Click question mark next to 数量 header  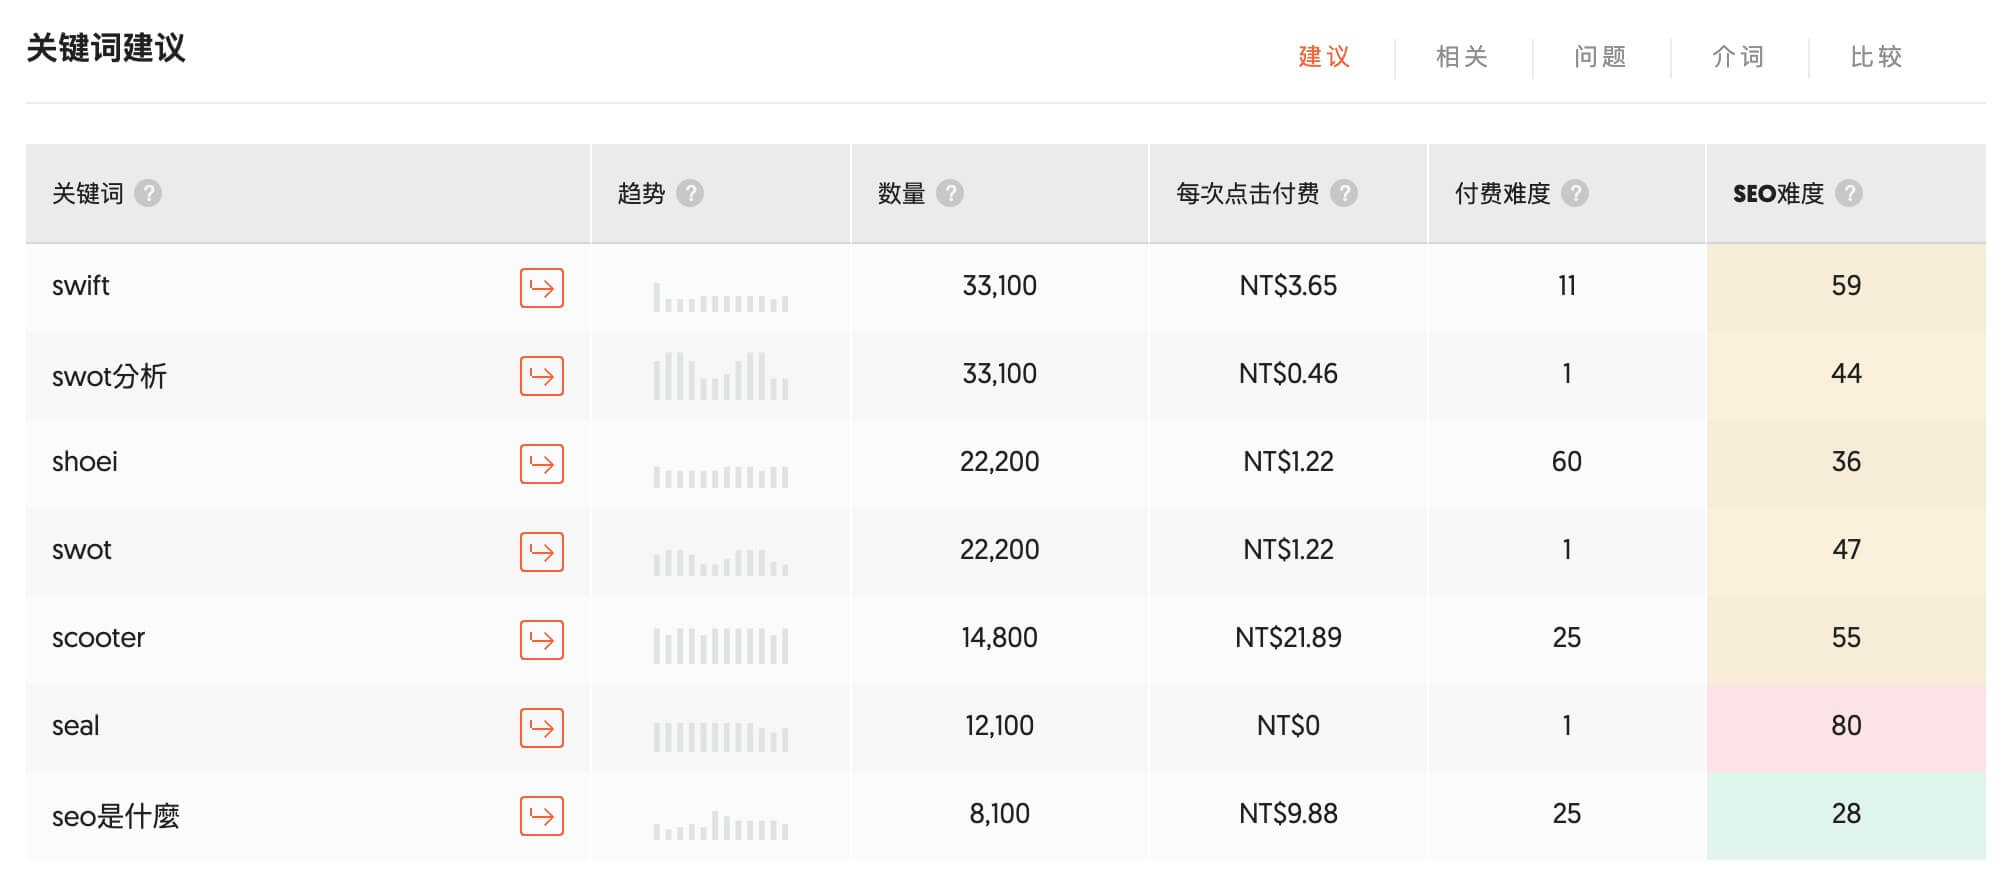[950, 193]
